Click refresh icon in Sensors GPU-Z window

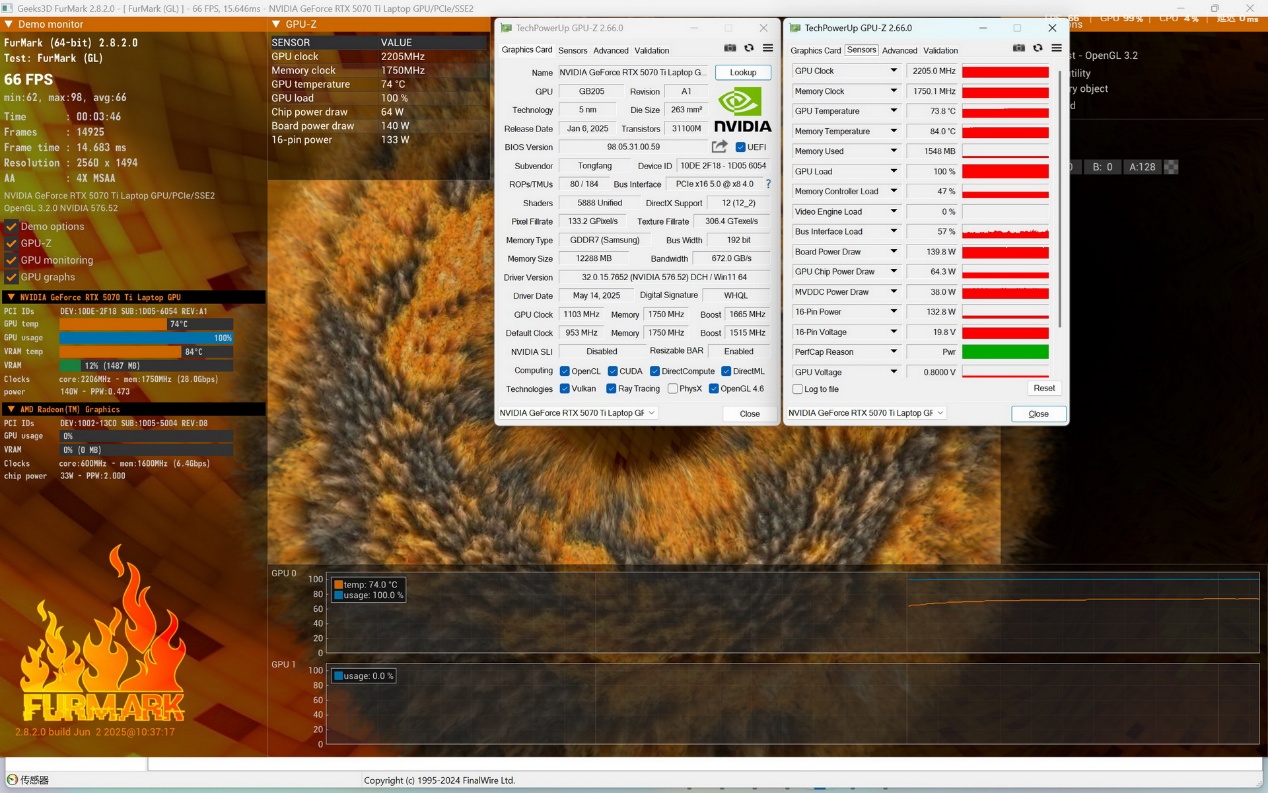point(1037,48)
